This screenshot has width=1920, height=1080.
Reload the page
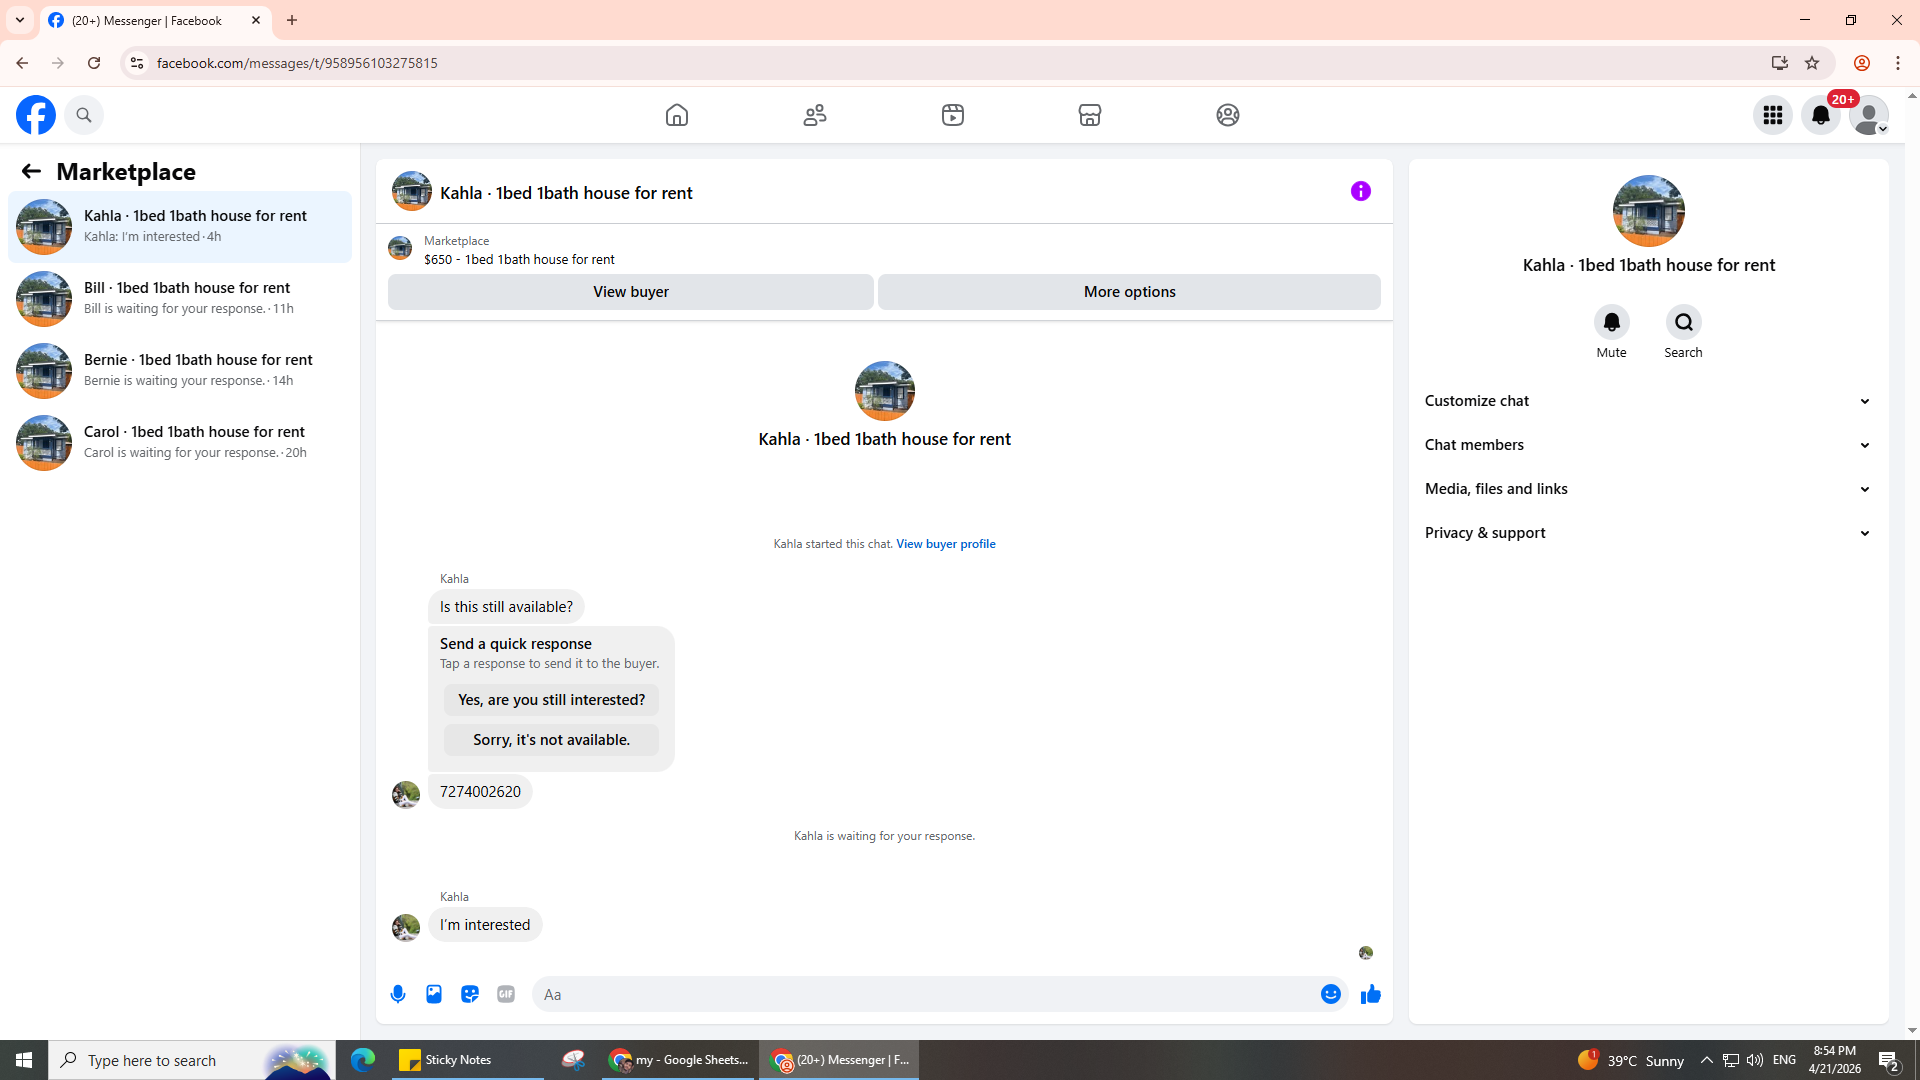[x=94, y=63]
